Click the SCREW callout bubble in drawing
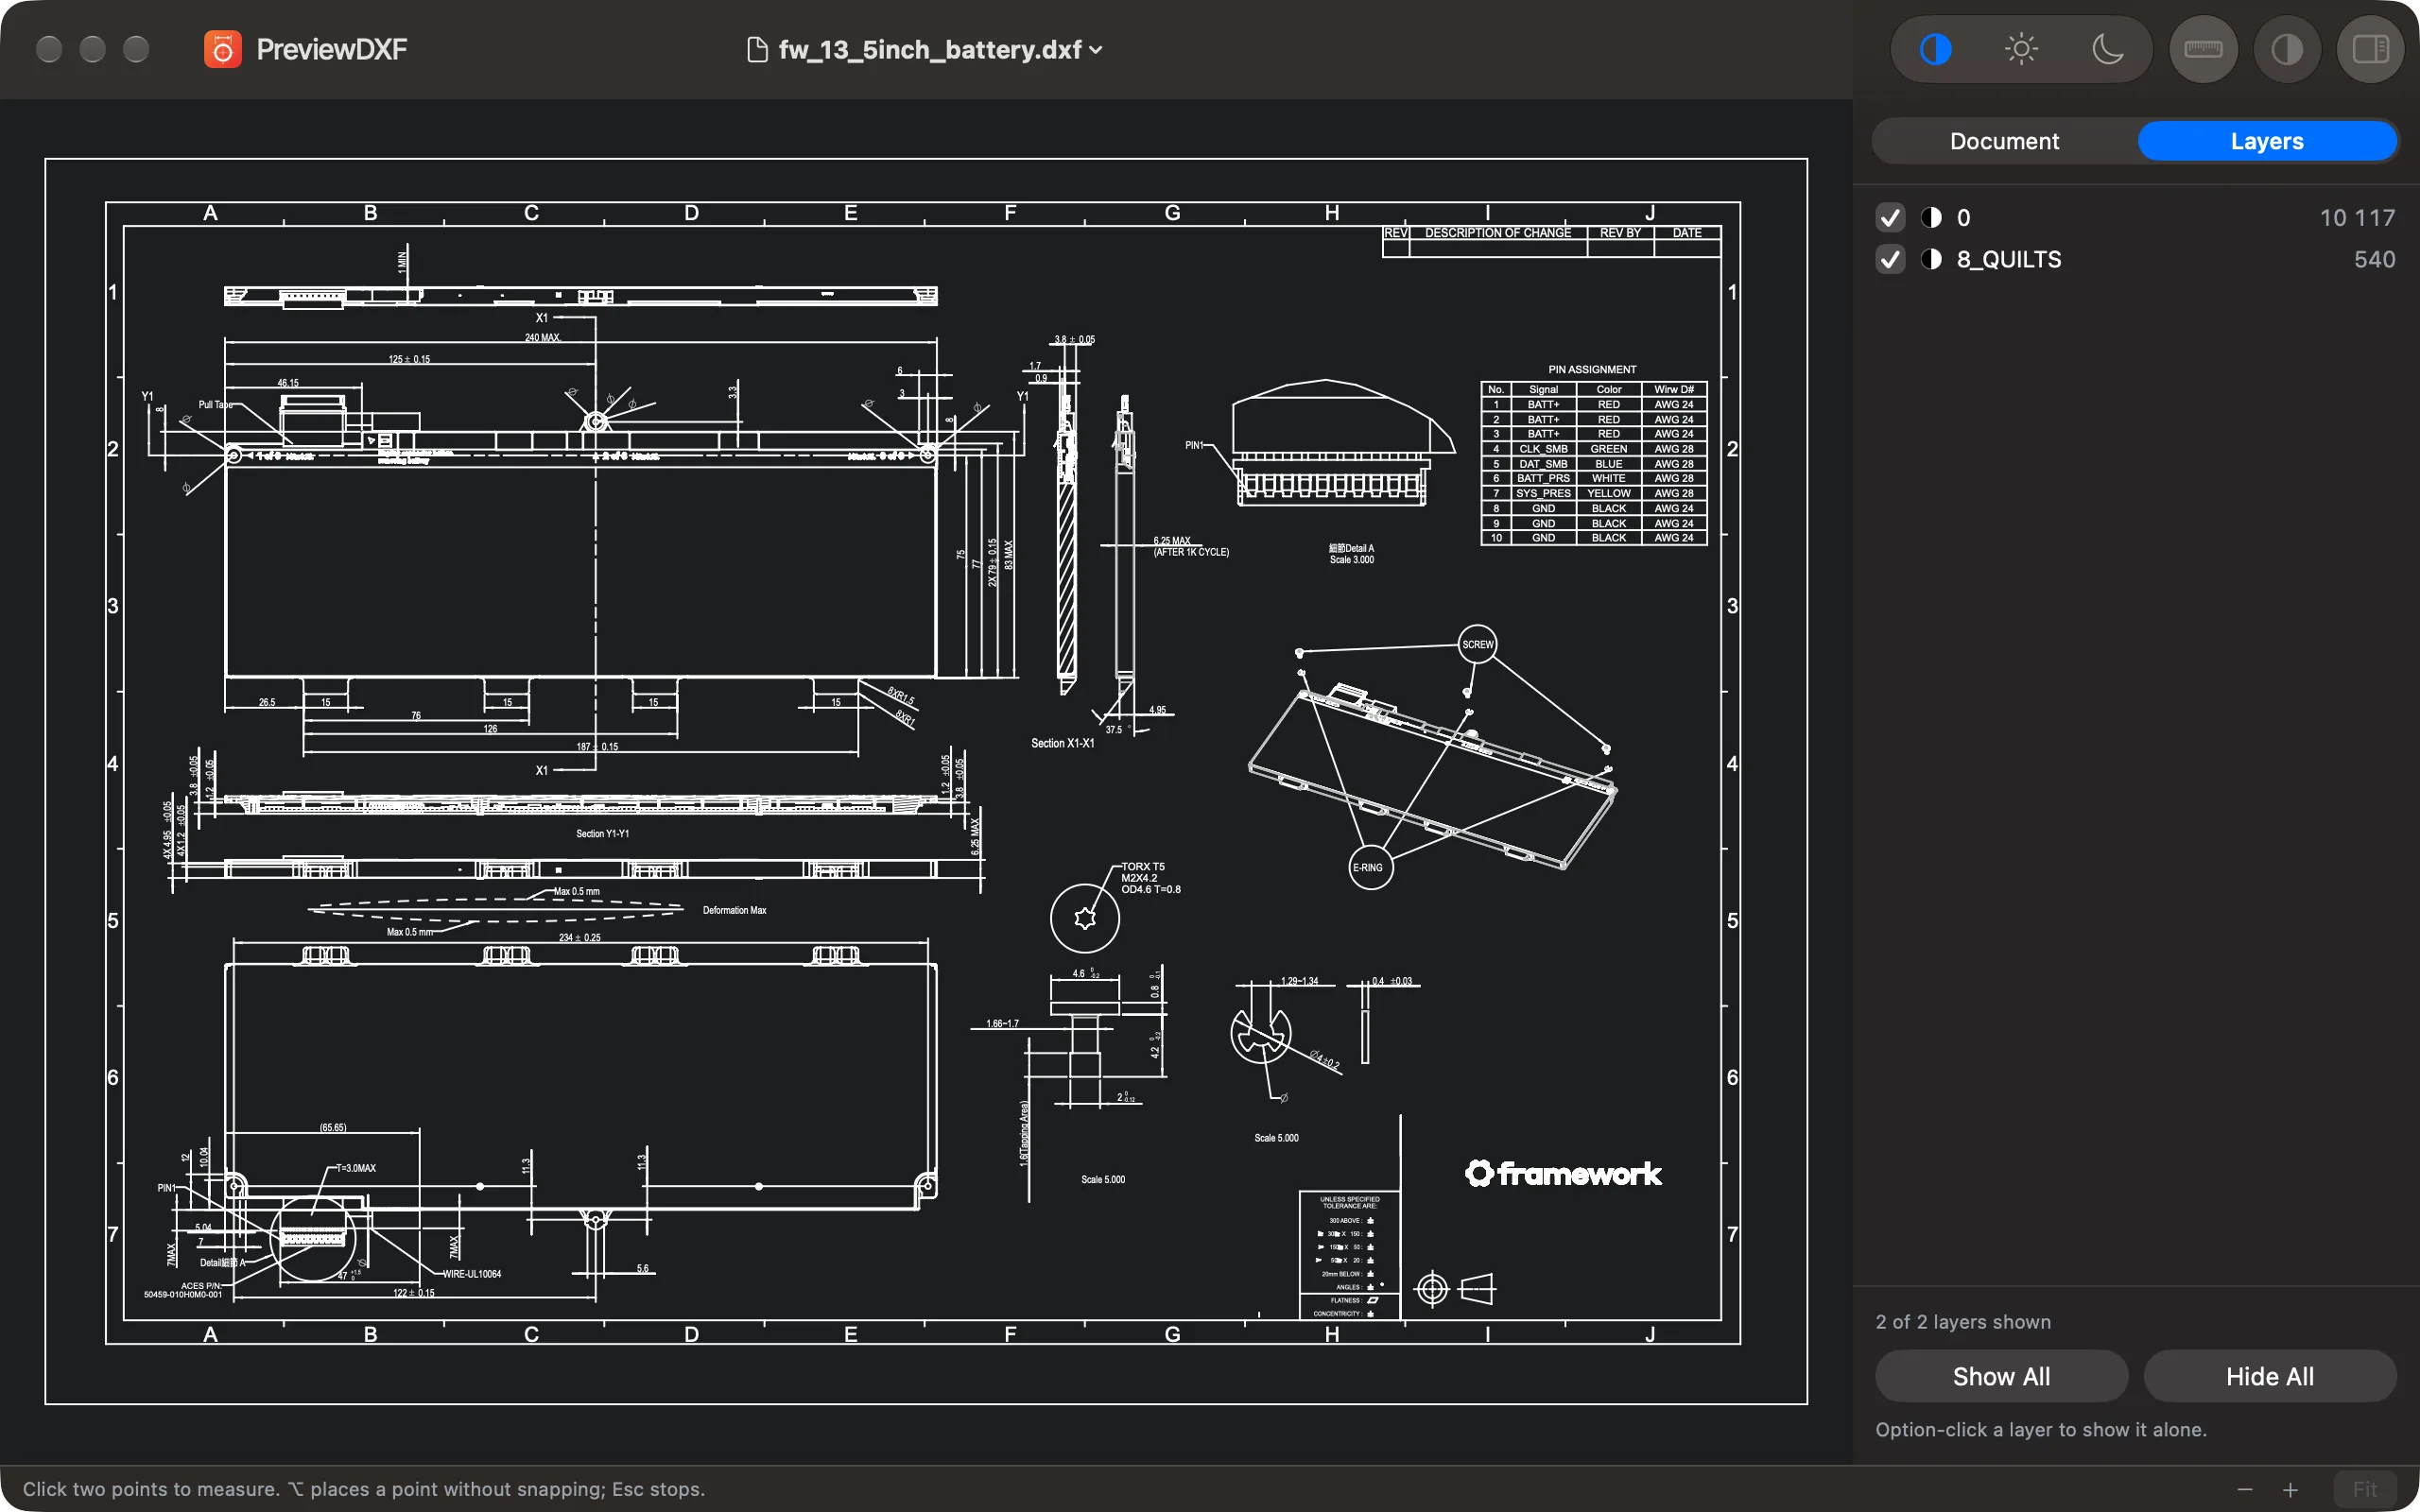 [x=1477, y=644]
